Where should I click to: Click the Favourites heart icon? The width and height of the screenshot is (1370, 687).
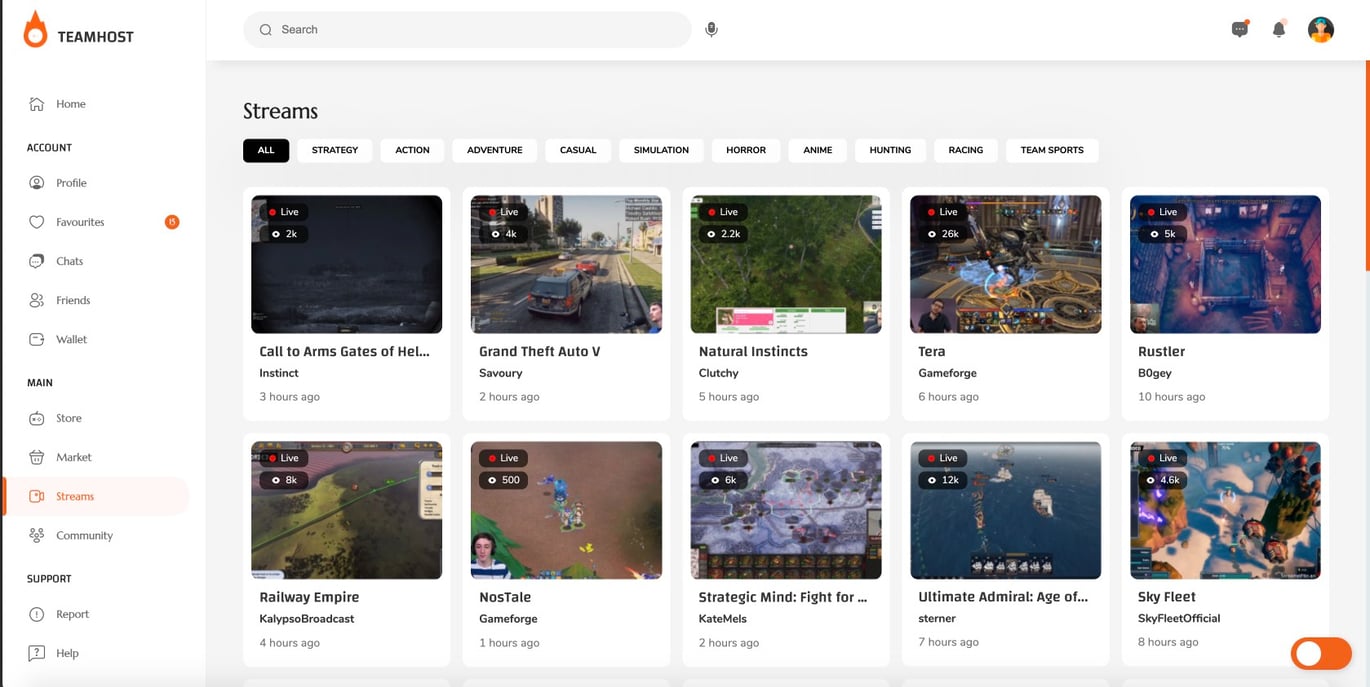point(37,222)
